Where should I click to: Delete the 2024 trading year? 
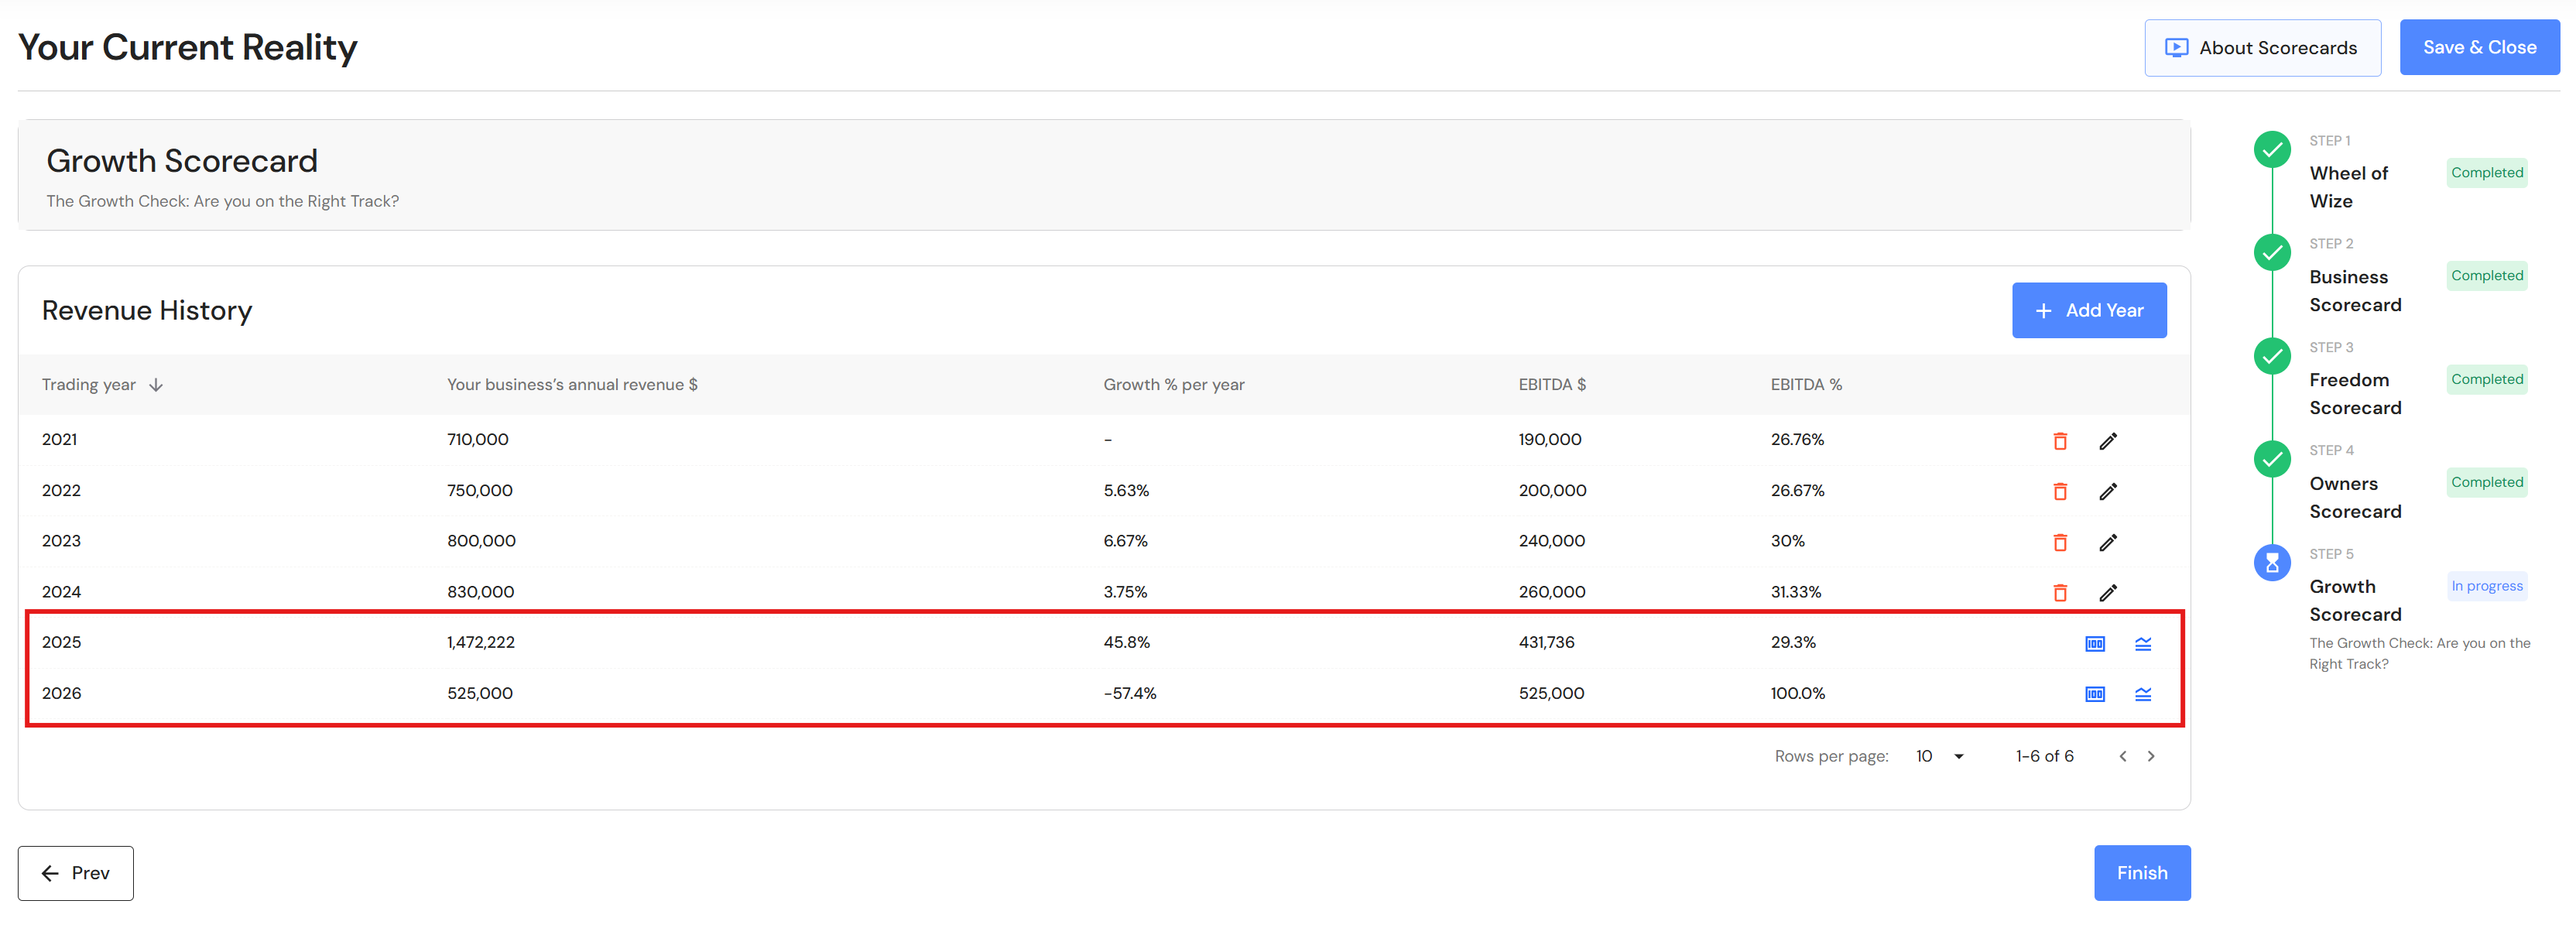click(2059, 593)
